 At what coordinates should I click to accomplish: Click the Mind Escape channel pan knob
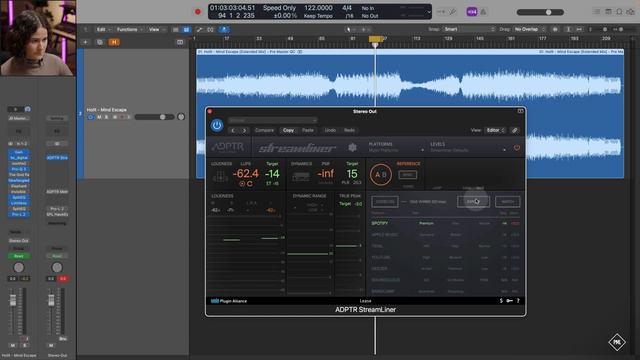(x=19, y=268)
